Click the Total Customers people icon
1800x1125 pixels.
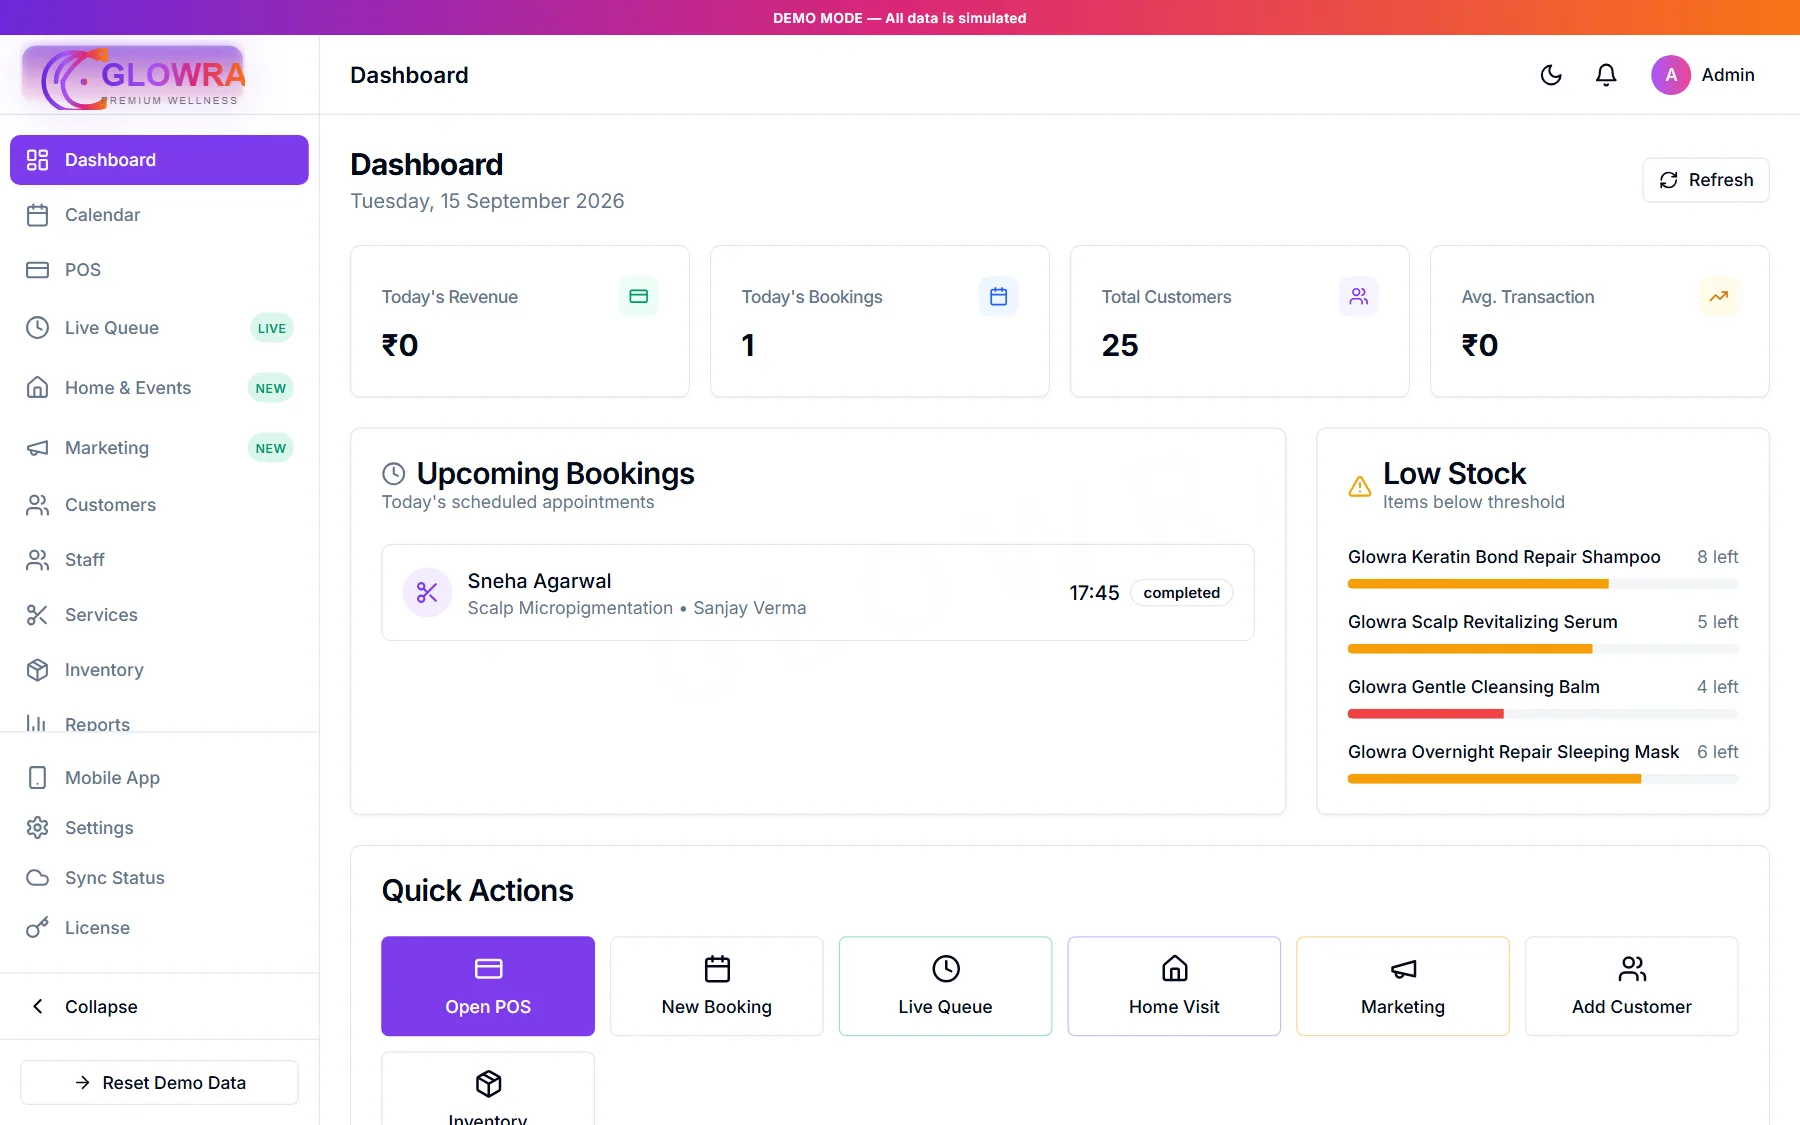(x=1359, y=296)
